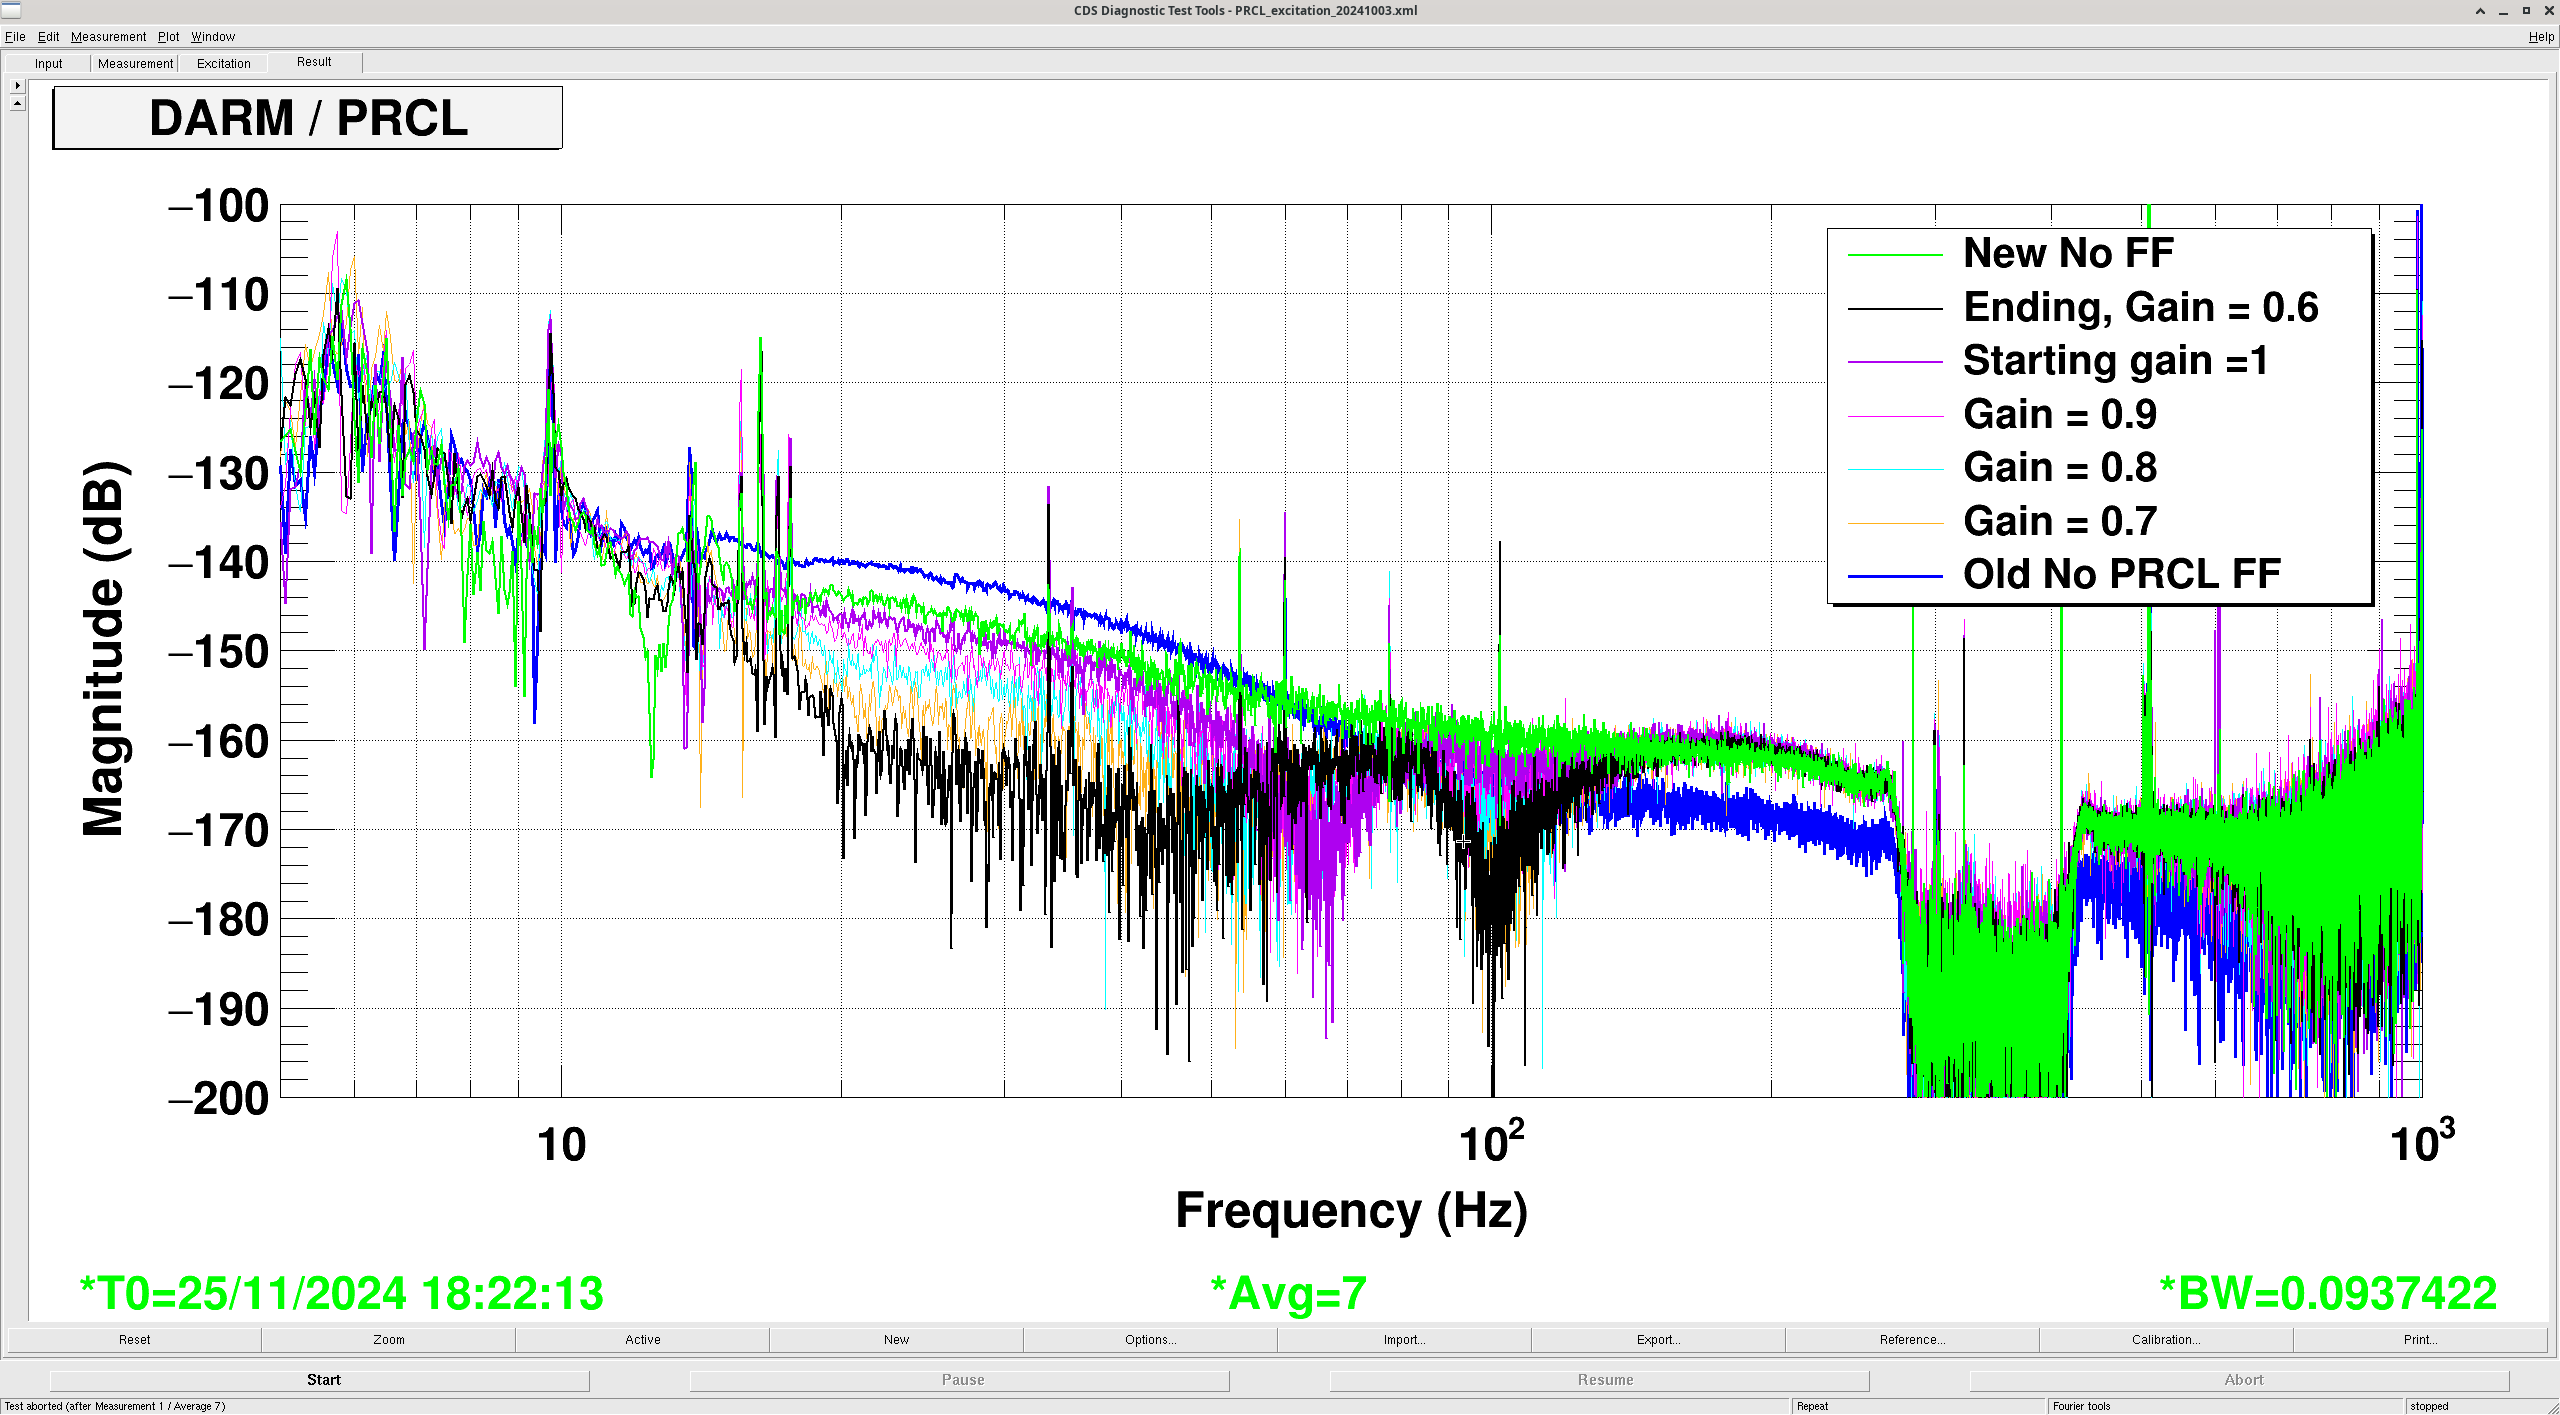The image size is (2560, 1415).
Task: Click the 10 x-axis tick label
Action: [561, 1145]
